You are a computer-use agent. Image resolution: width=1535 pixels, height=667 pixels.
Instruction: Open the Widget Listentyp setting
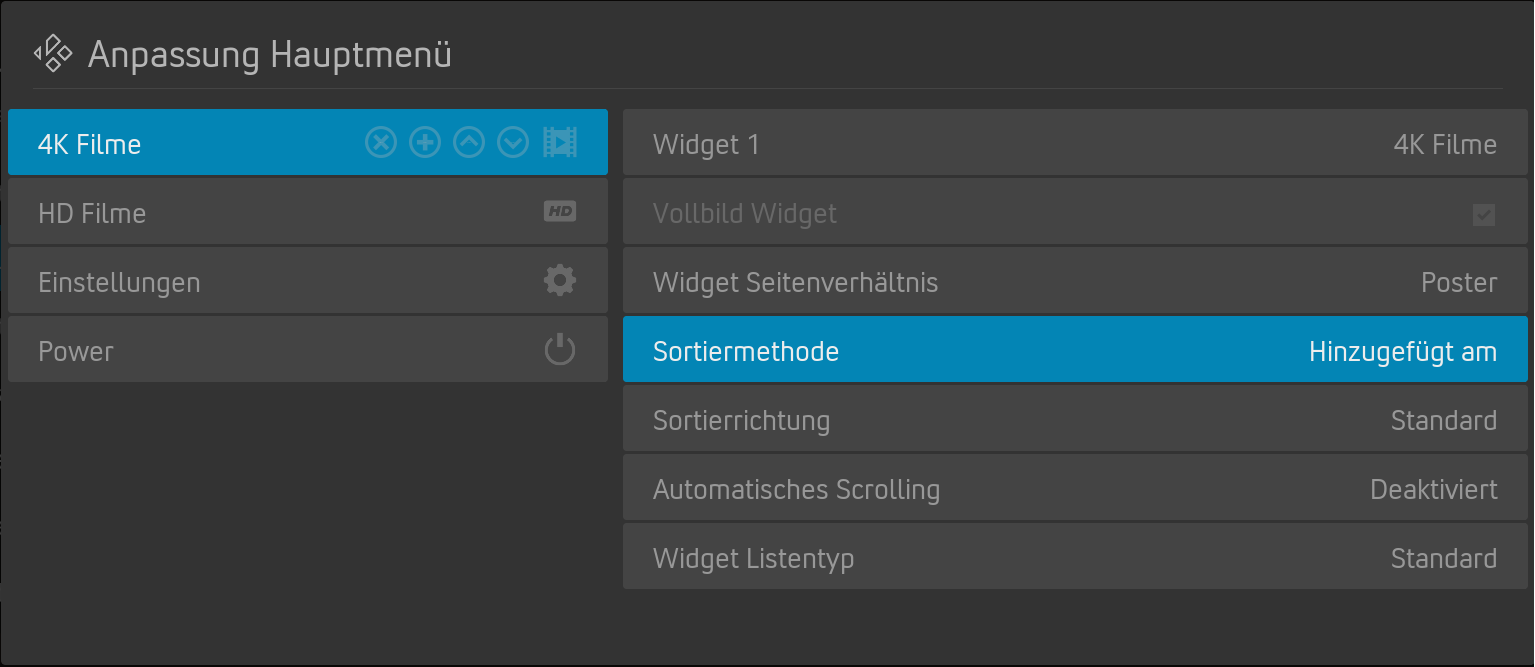(1075, 556)
